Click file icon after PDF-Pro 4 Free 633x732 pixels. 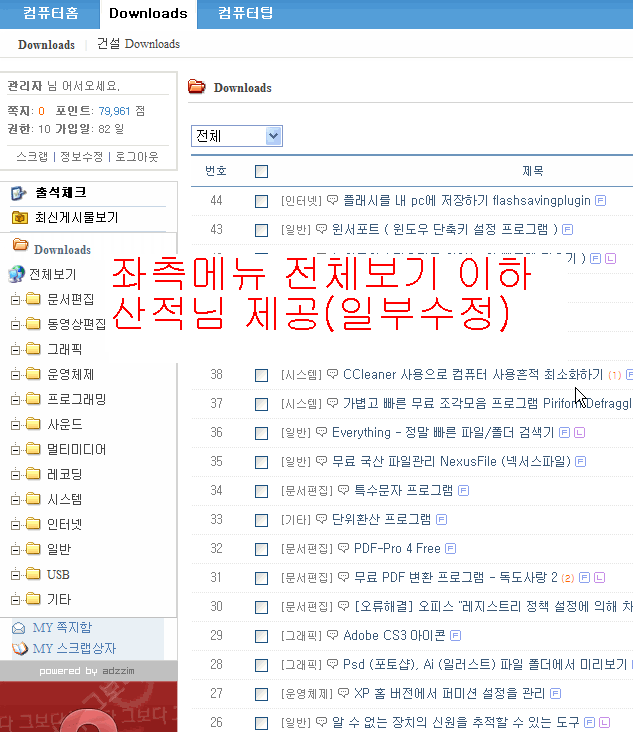450,549
